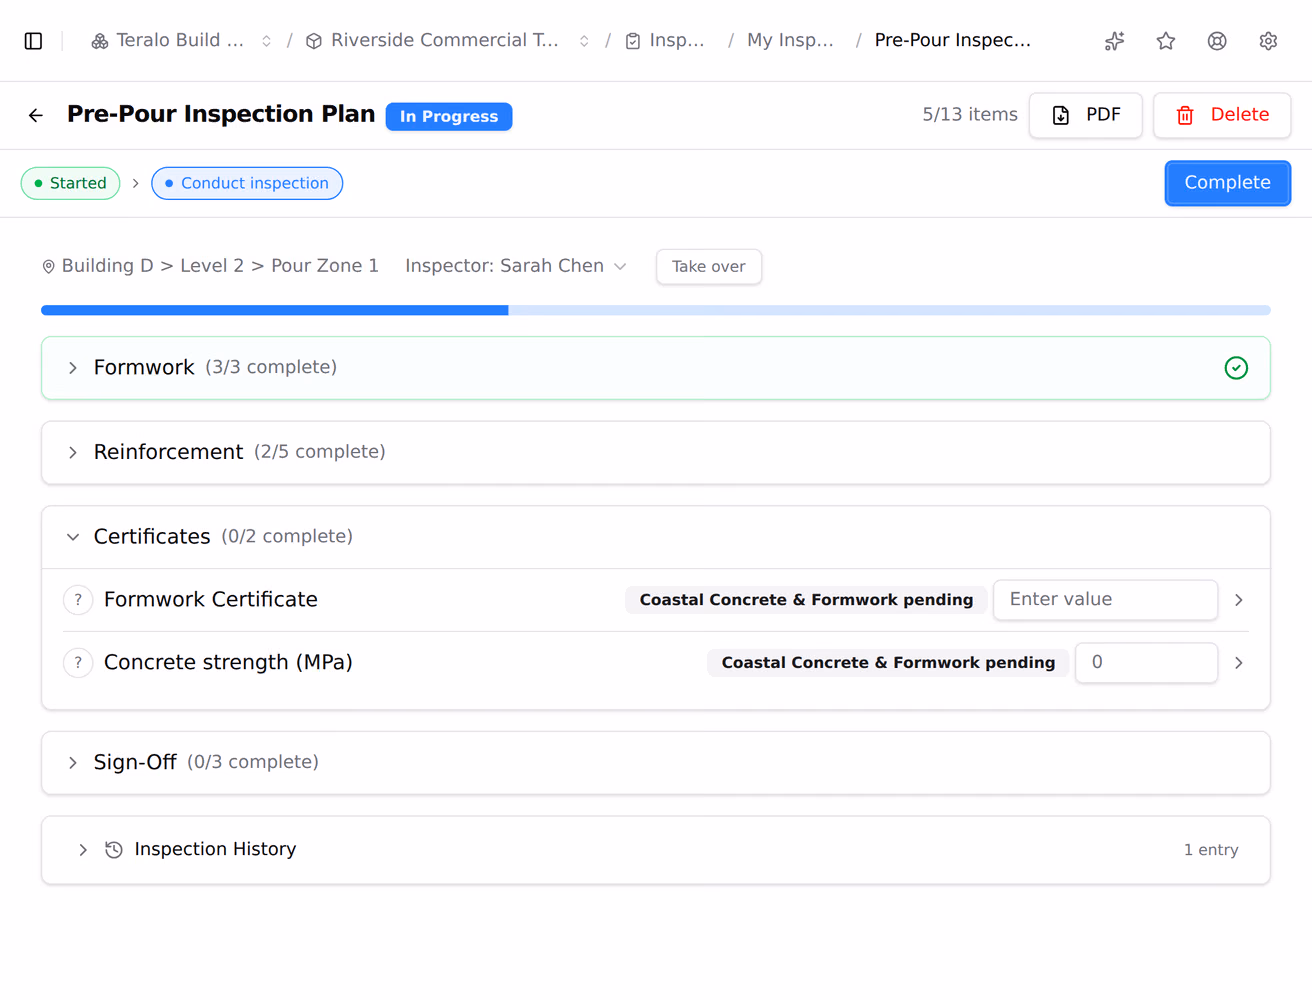Delete this inspection plan
The width and height of the screenshot is (1312, 1000).
tap(1222, 115)
